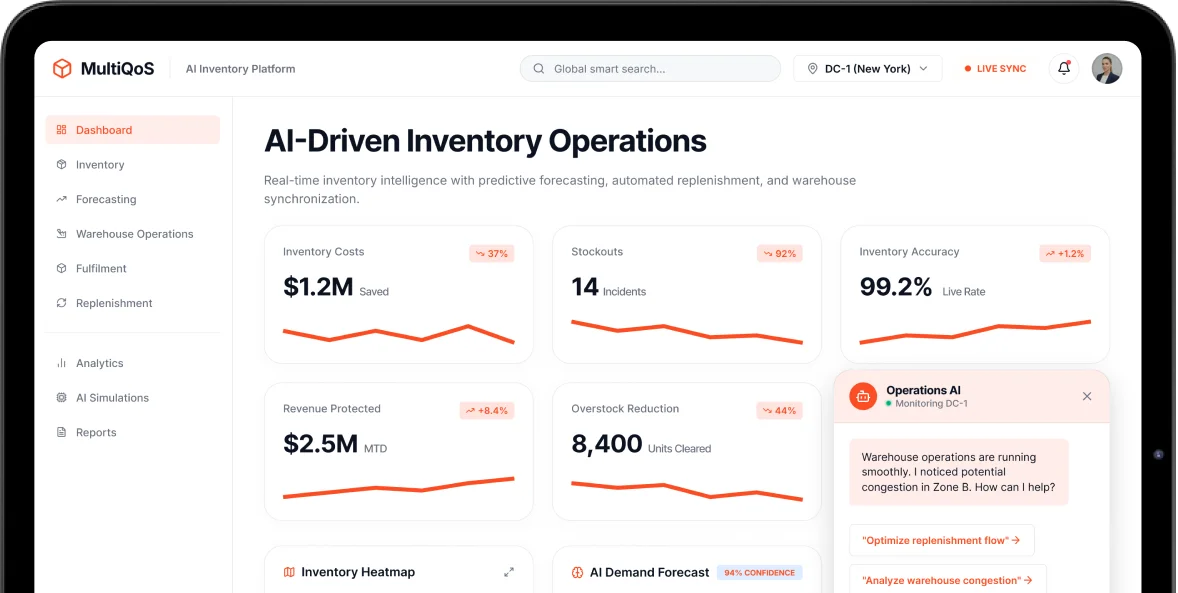This screenshot has width=1178, height=593.
Task: Go to Forecasting in the sidebar
Action: (x=133, y=199)
